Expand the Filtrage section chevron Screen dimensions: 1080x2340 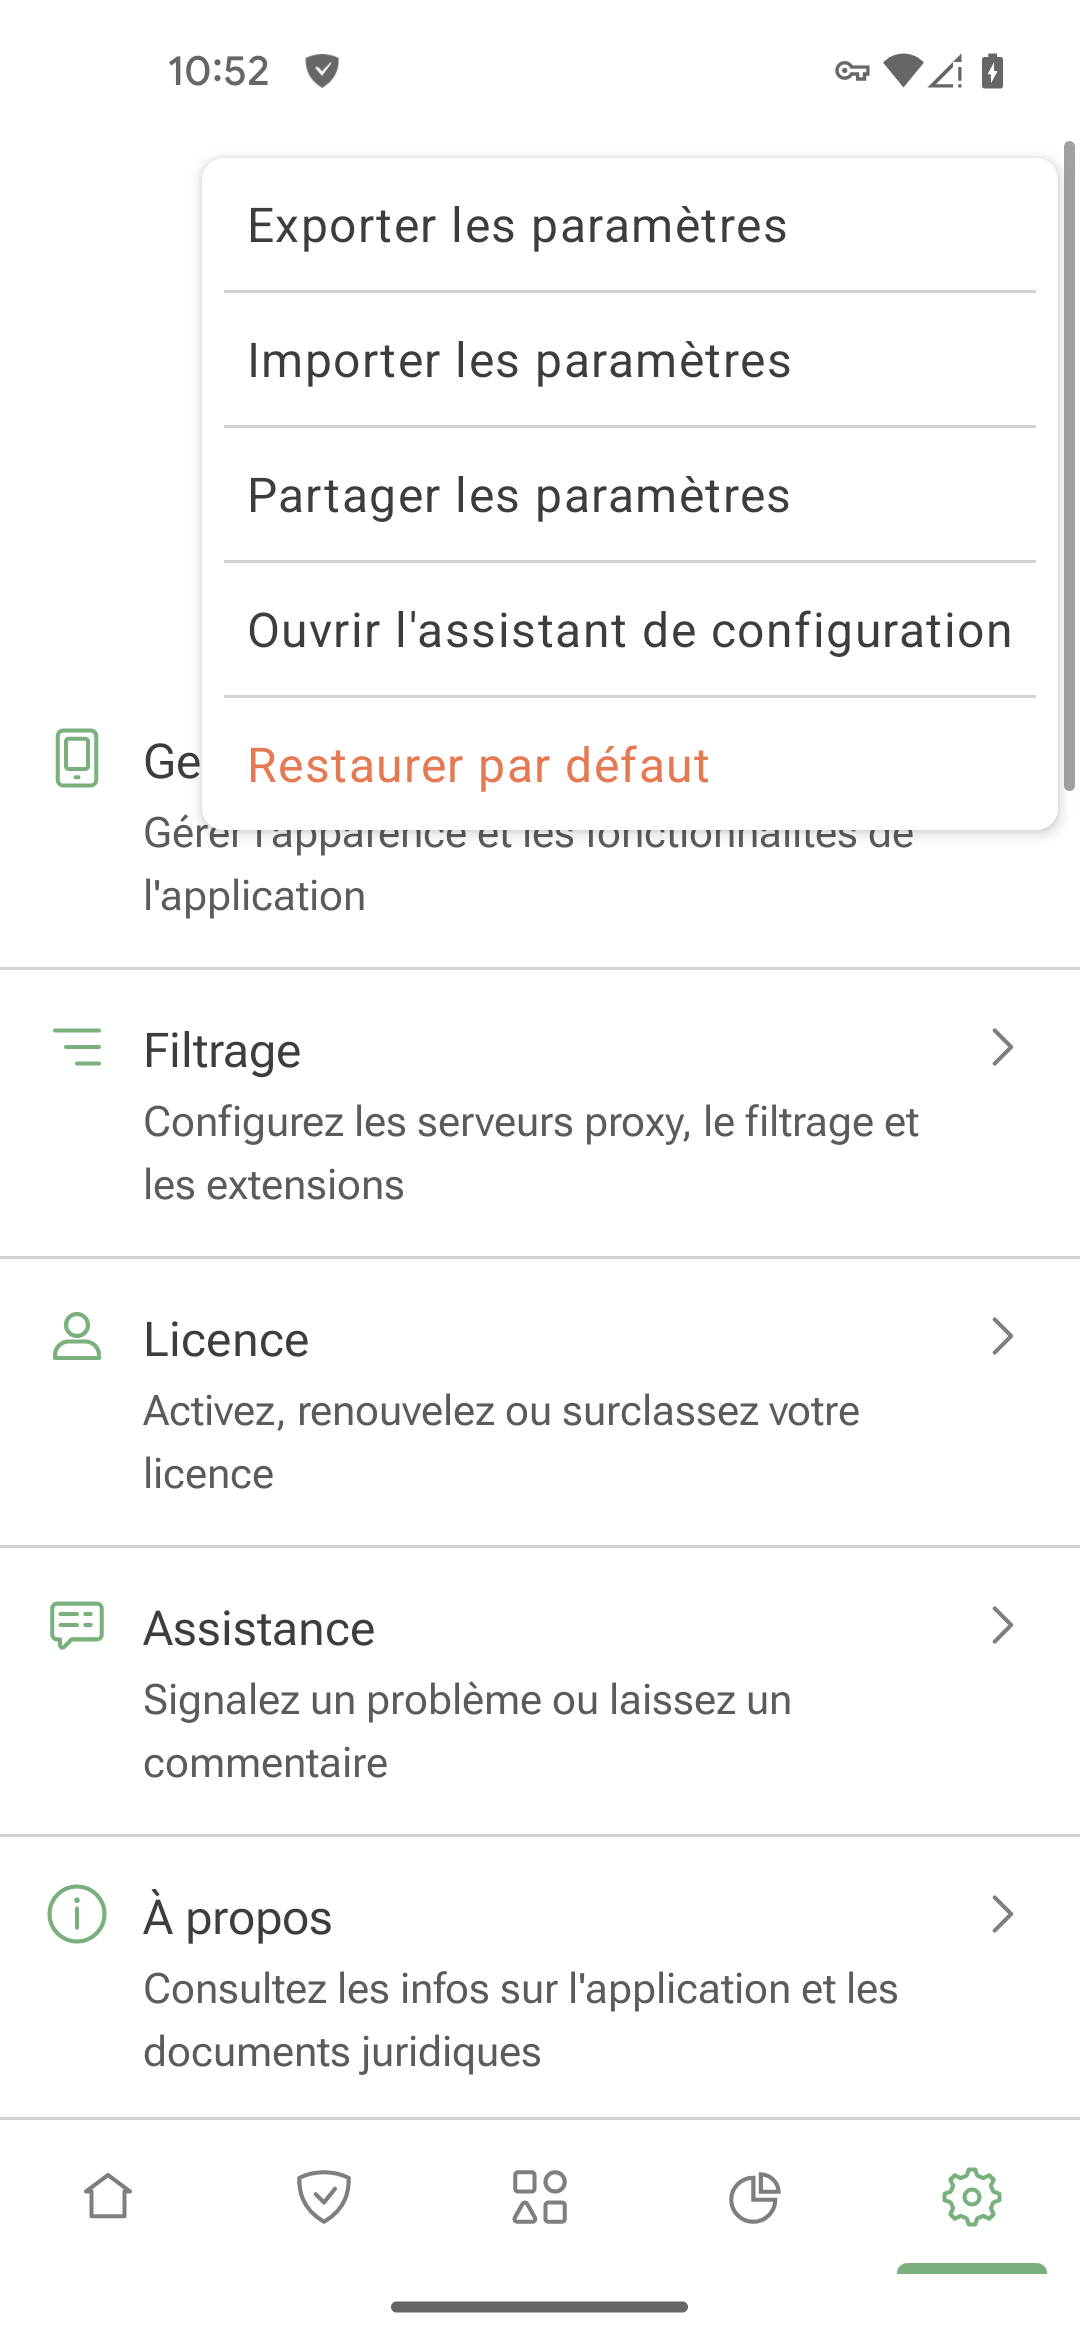pyautogui.click(x=1002, y=1047)
